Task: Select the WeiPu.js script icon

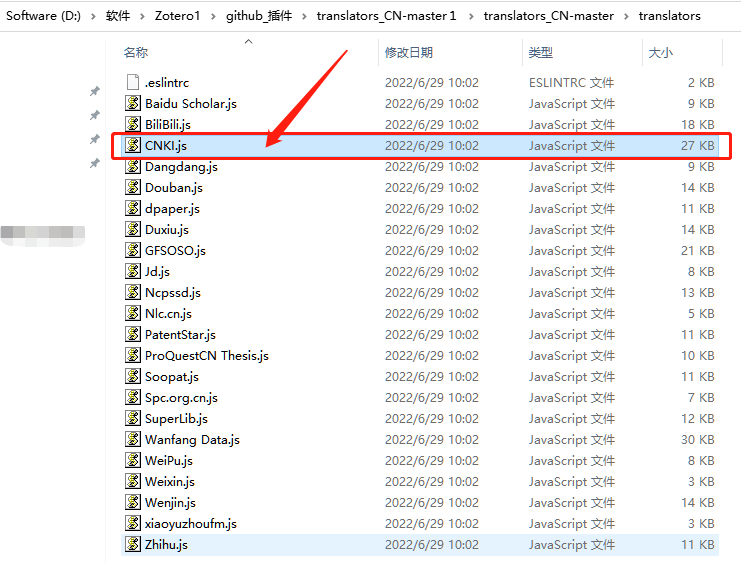Action: [133, 460]
